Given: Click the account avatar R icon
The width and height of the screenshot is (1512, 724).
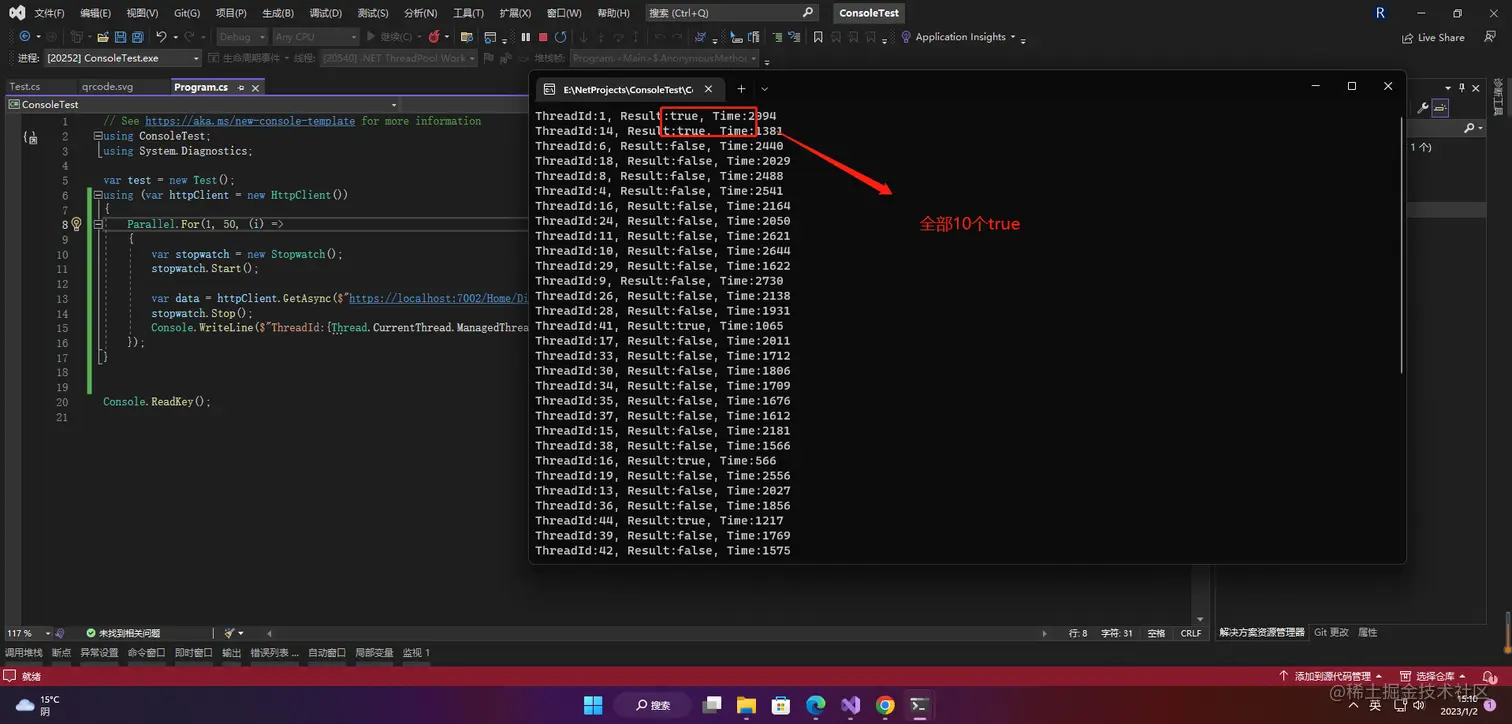Looking at the screenshot, I should tap(1380, 13).
